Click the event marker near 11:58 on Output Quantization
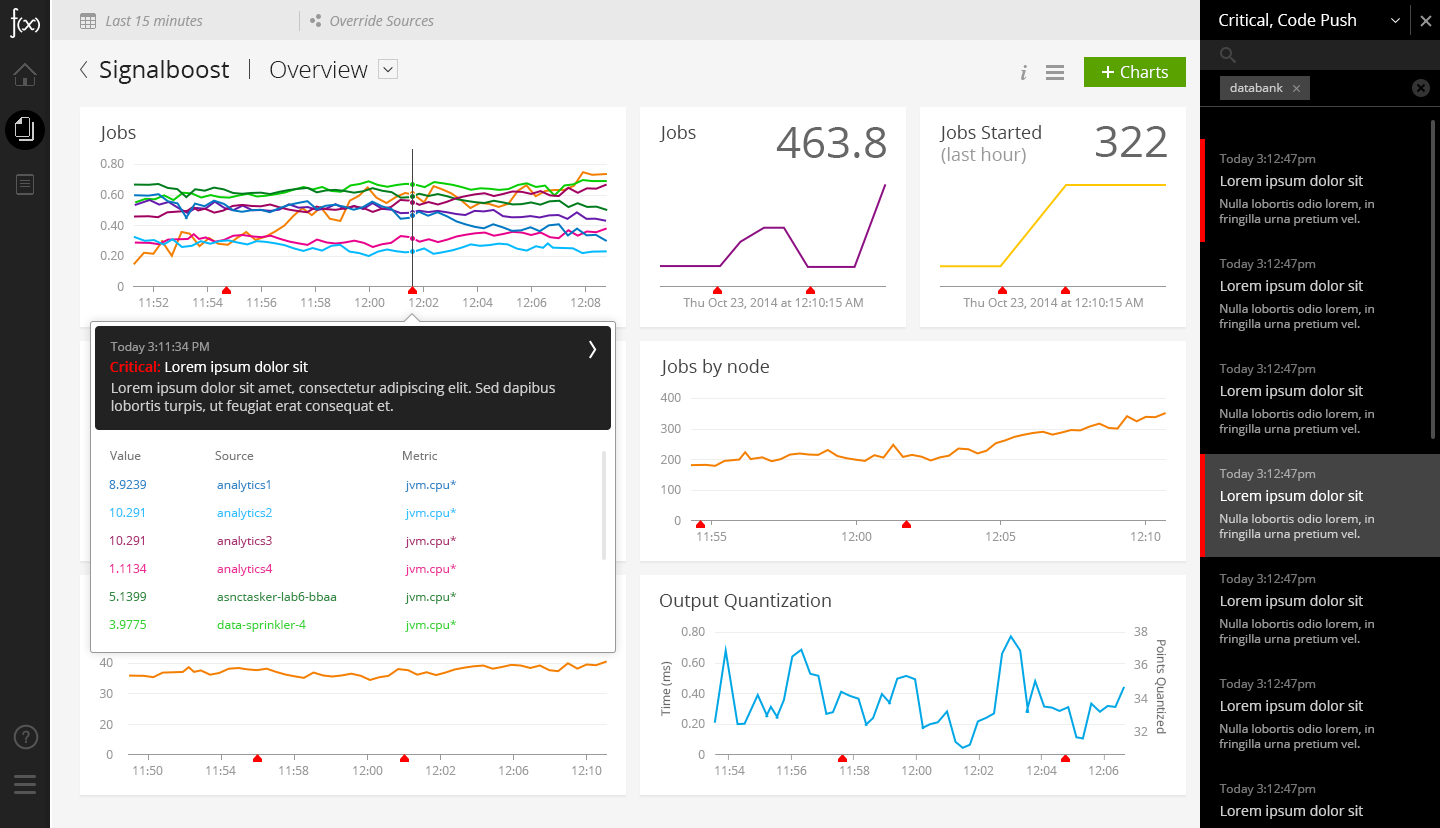This screenshot has height=828, width=1440. (x=842, y=758)
